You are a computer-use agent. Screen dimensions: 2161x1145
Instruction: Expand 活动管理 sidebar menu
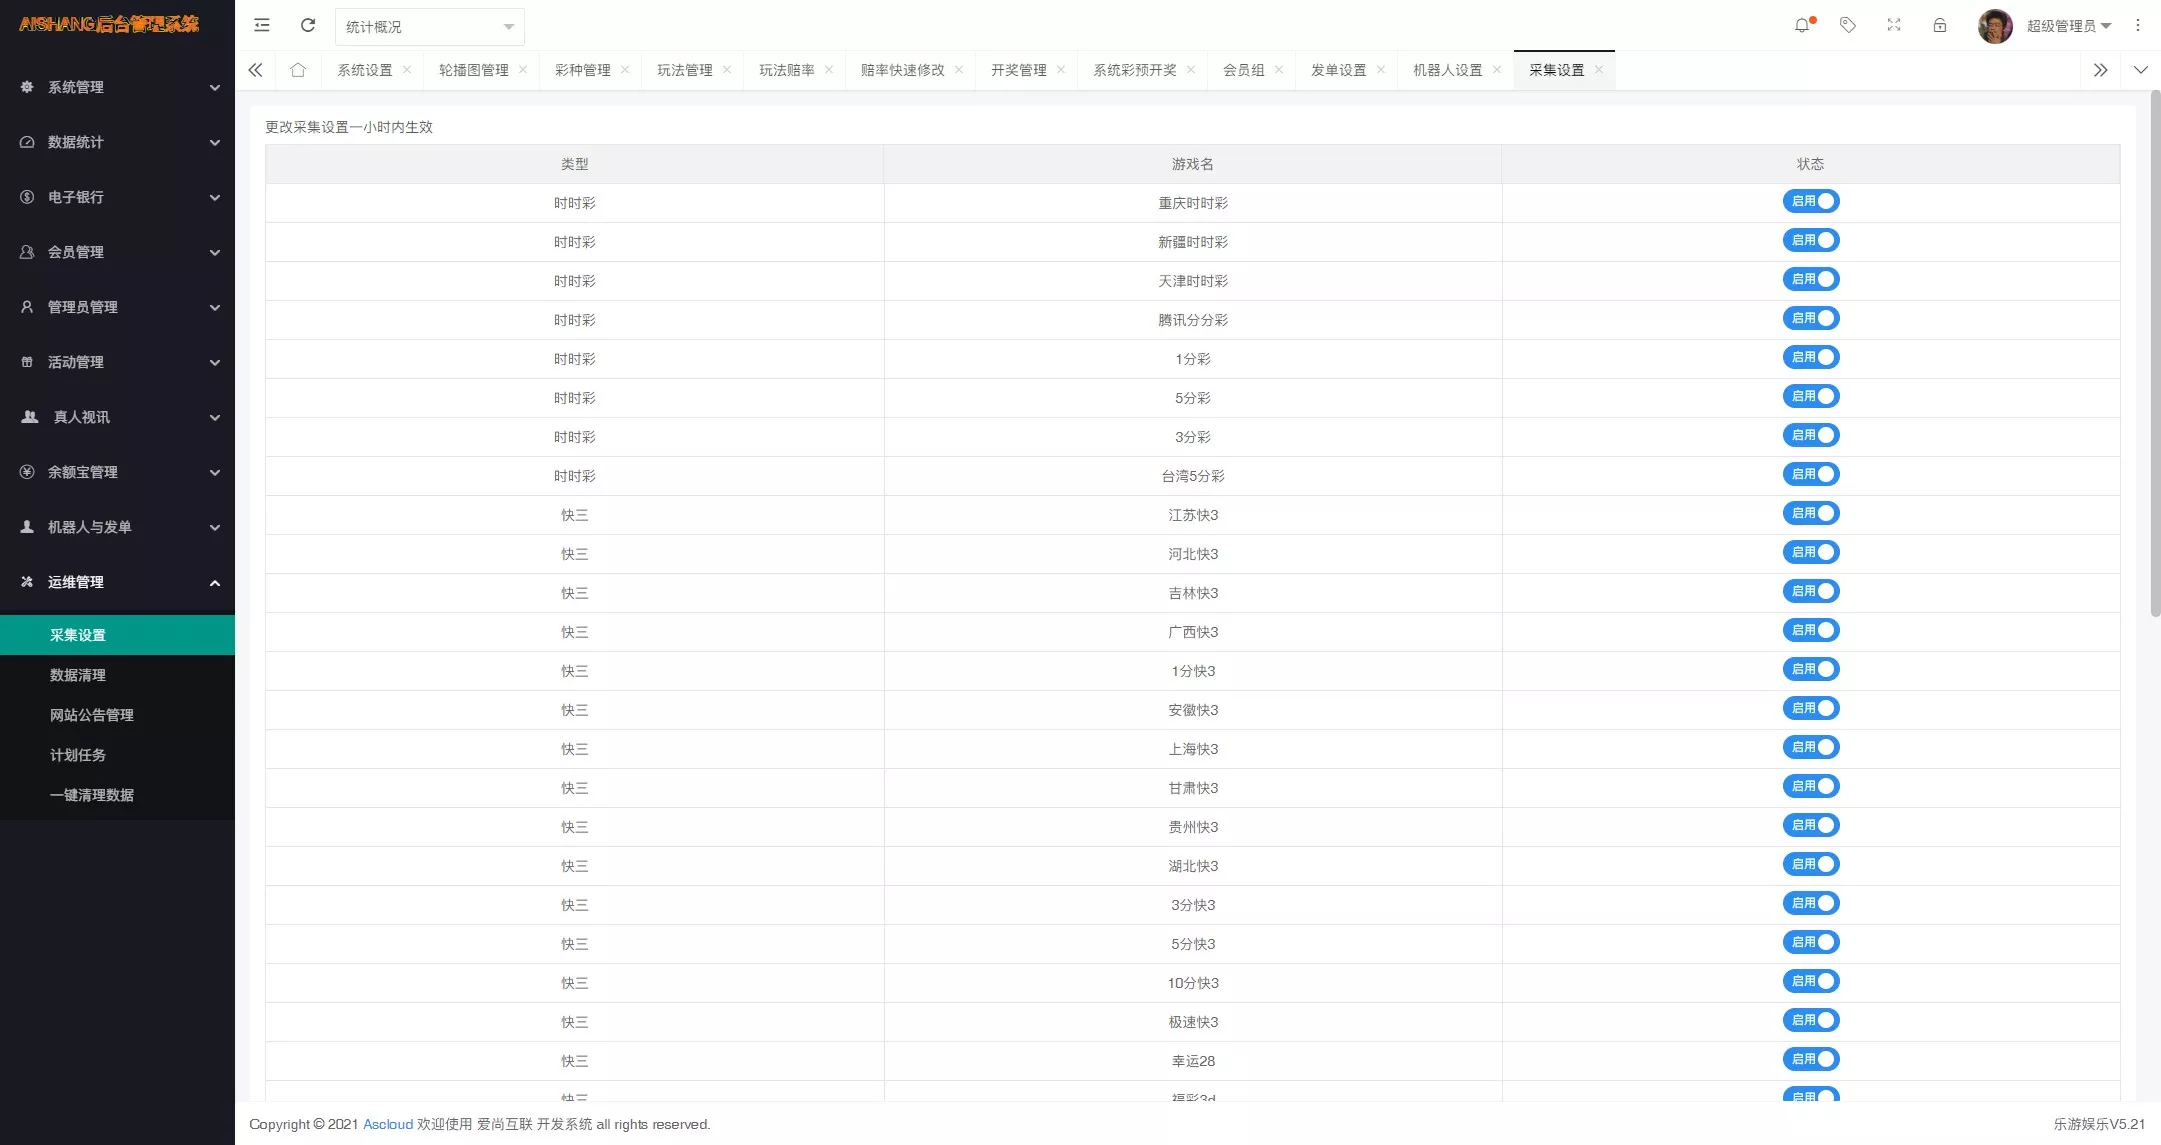click(117, 362)
